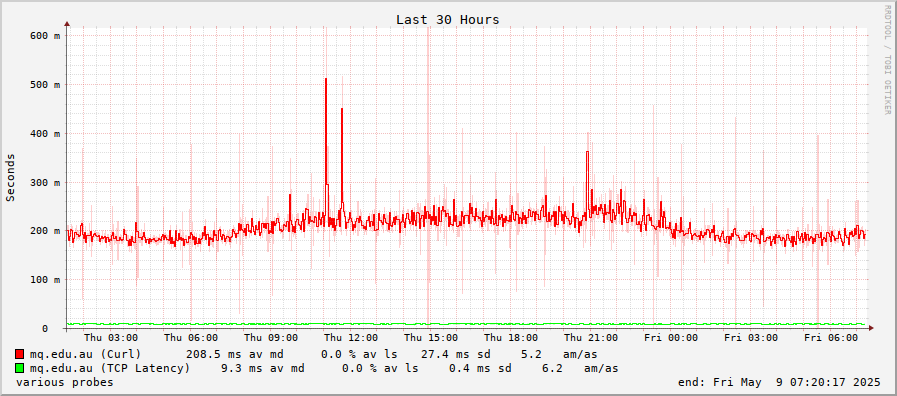Click the 'Thu 15:00' x-axis label
897x396 pixels.
tap(431, 338)
